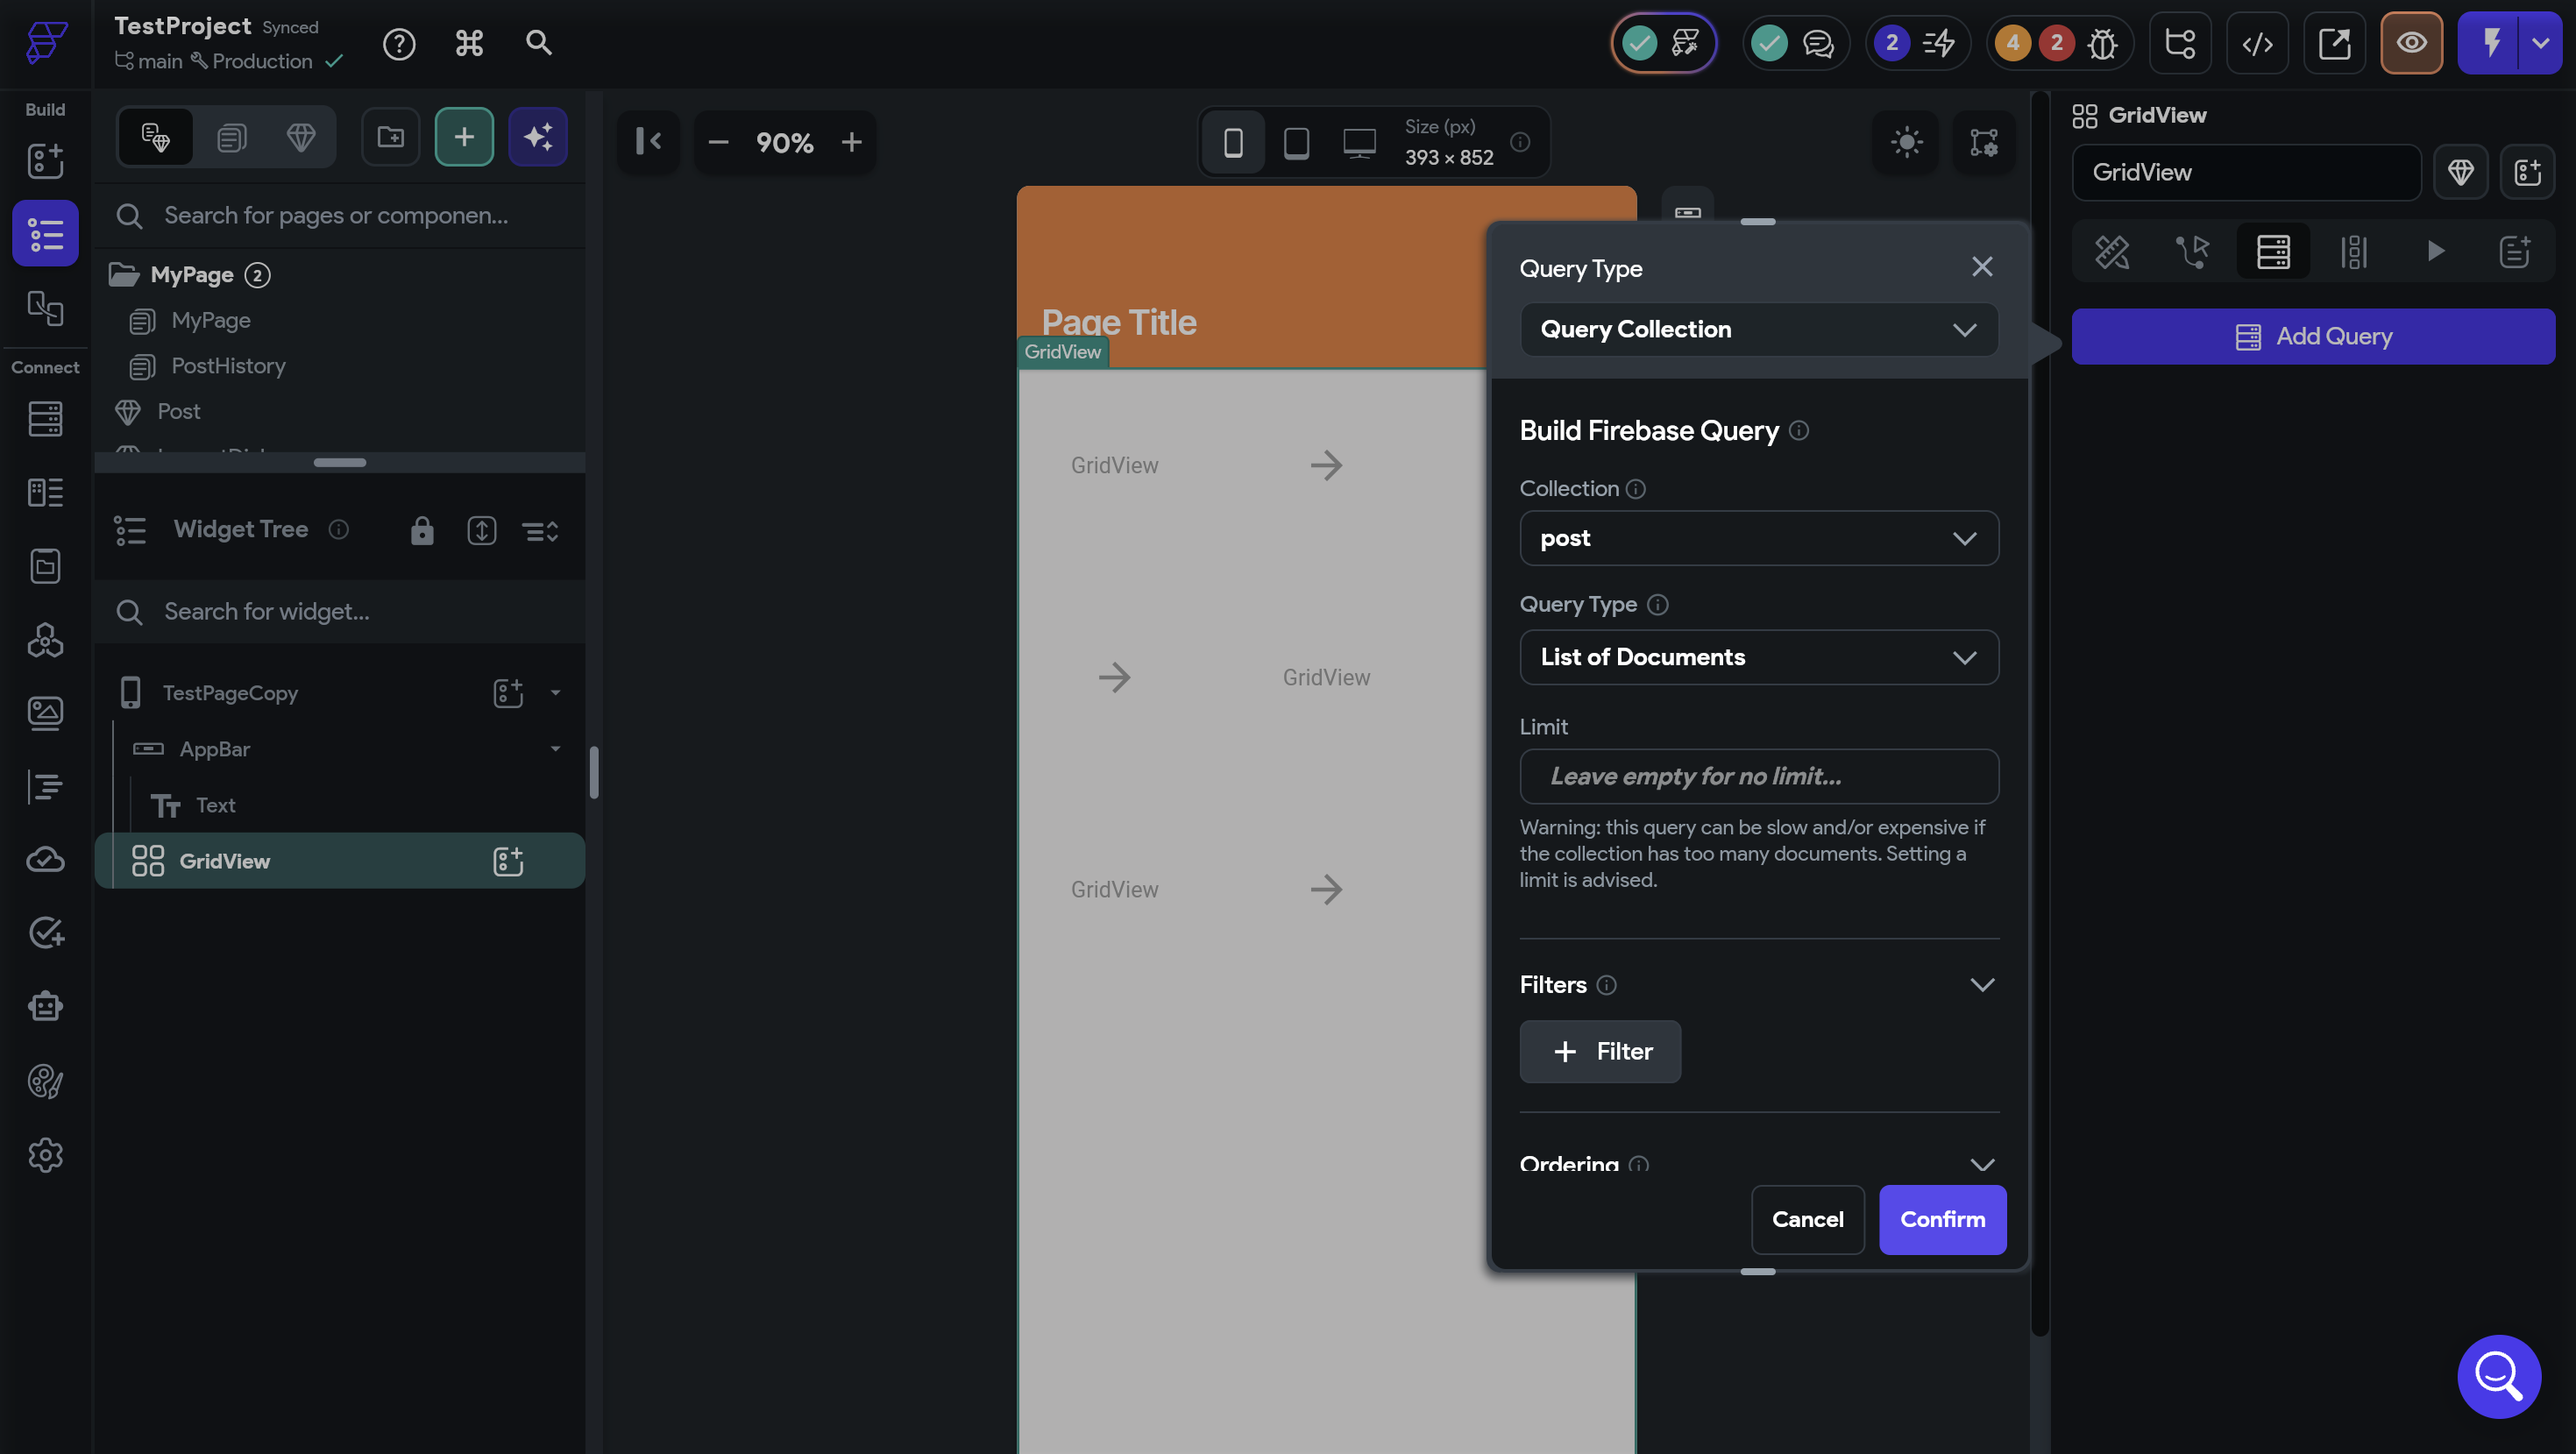Expand the List of Documents dropdown
The width and height of the screenshot is (2576, 1454).
click(1758, 657)
